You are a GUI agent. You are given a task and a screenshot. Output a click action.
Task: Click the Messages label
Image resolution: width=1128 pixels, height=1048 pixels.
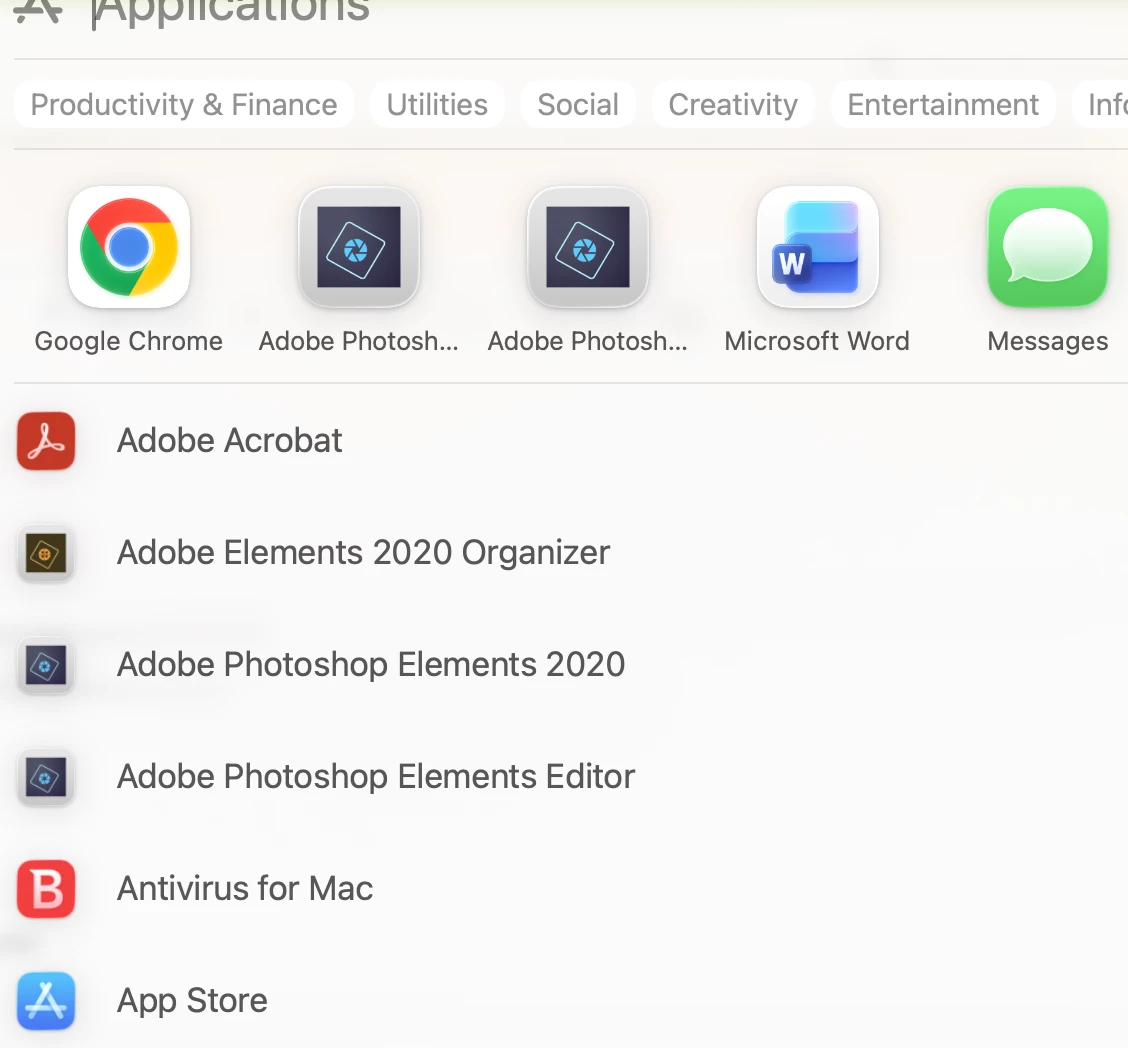pos(1047,341)
